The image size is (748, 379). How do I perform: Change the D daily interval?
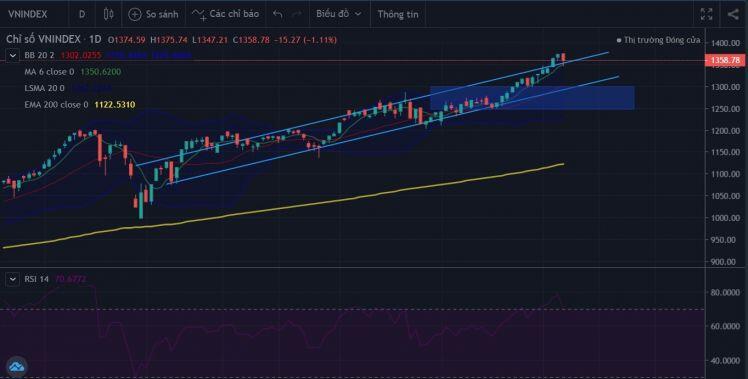(x=82, y=14)
